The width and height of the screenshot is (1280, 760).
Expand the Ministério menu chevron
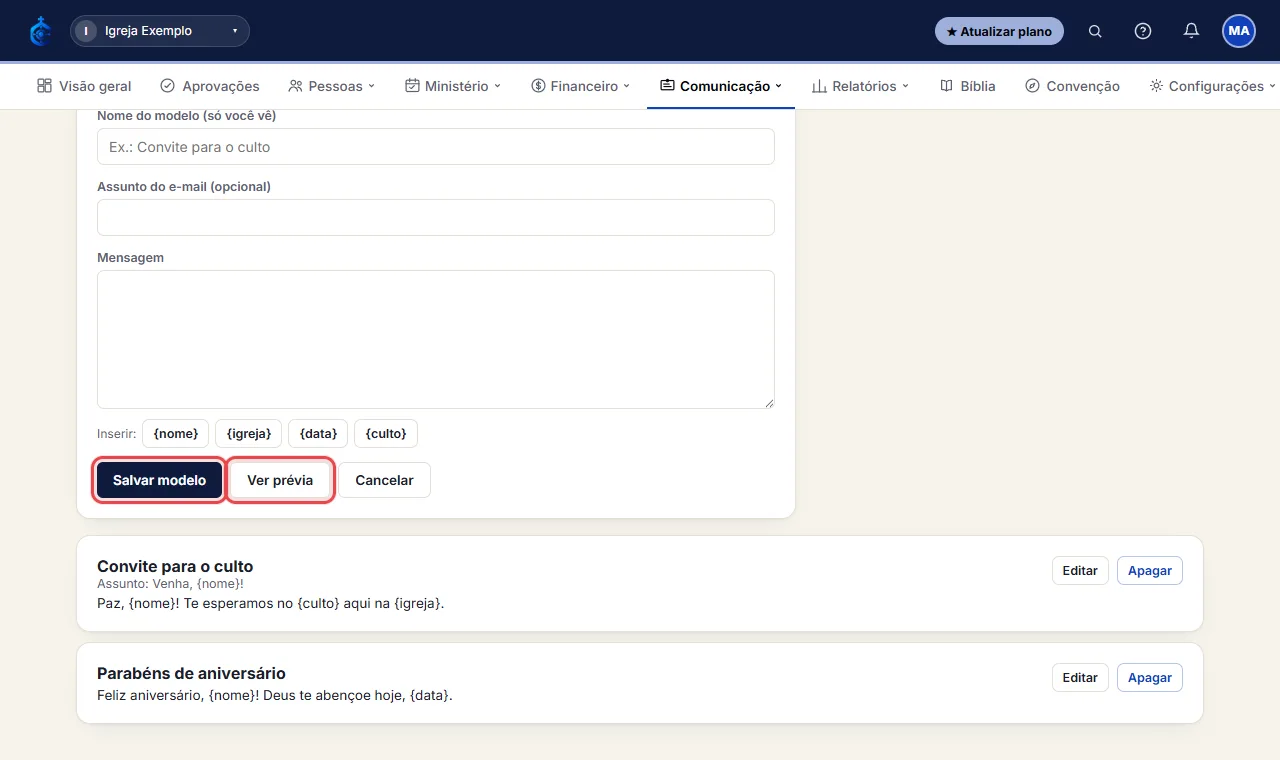pyautogui.click(x=497, y=86)
